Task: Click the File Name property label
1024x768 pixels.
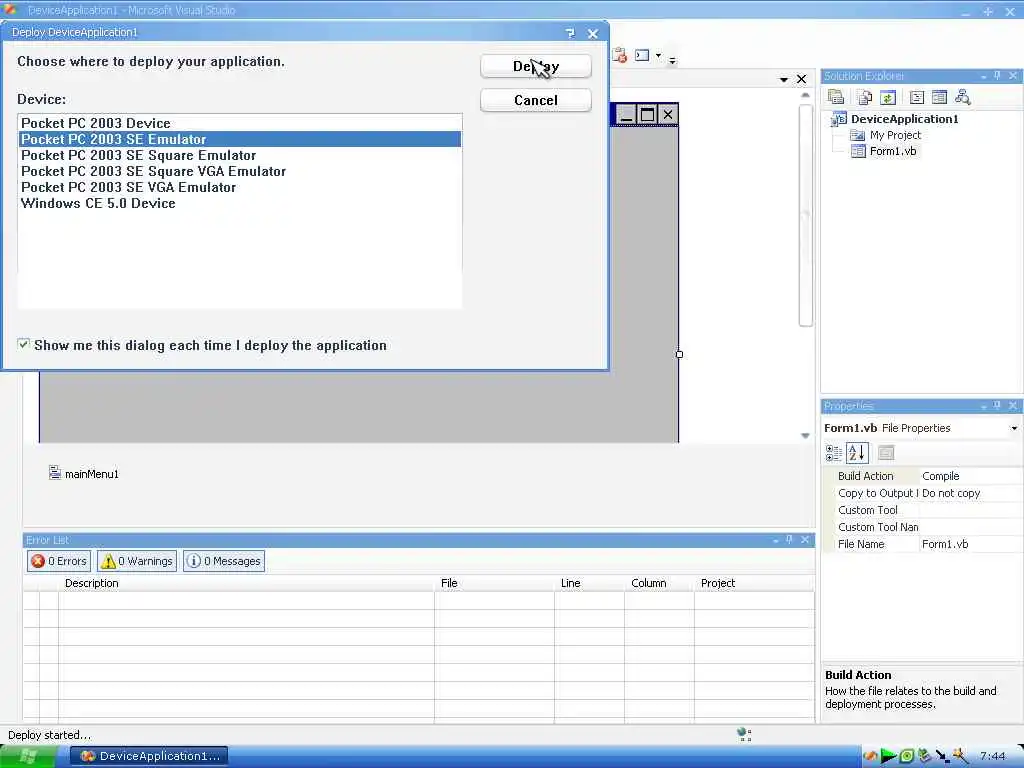Action: click(x=861, y=544)
